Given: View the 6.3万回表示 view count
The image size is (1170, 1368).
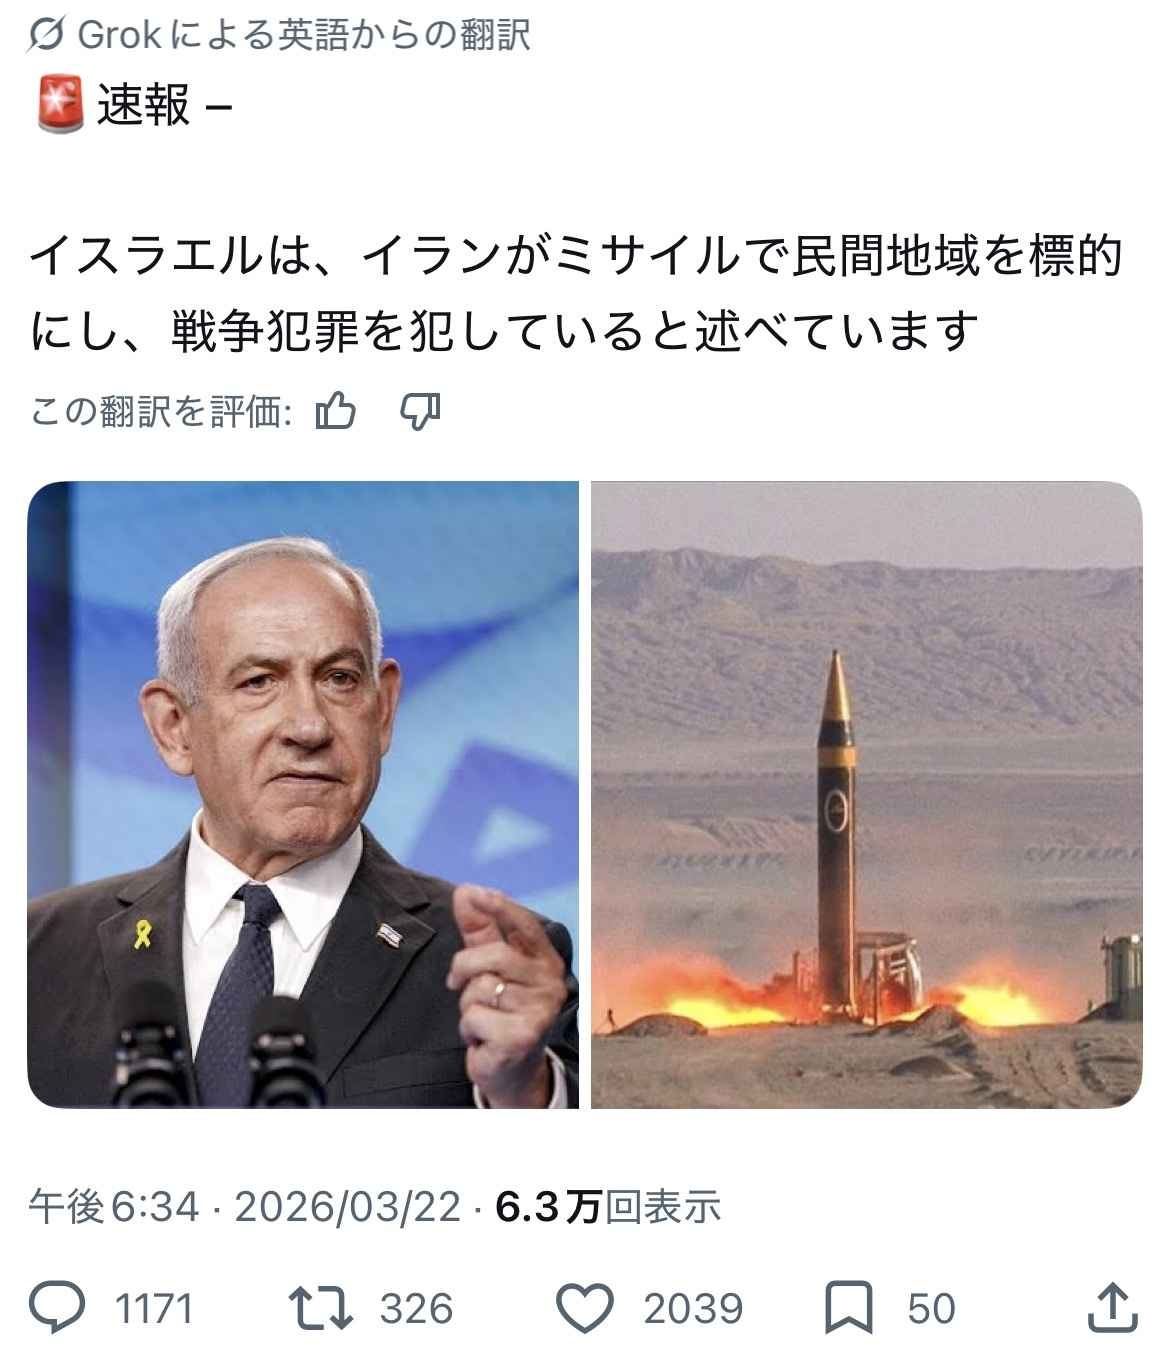Looking at the screenshot, I should [607, 1207].
